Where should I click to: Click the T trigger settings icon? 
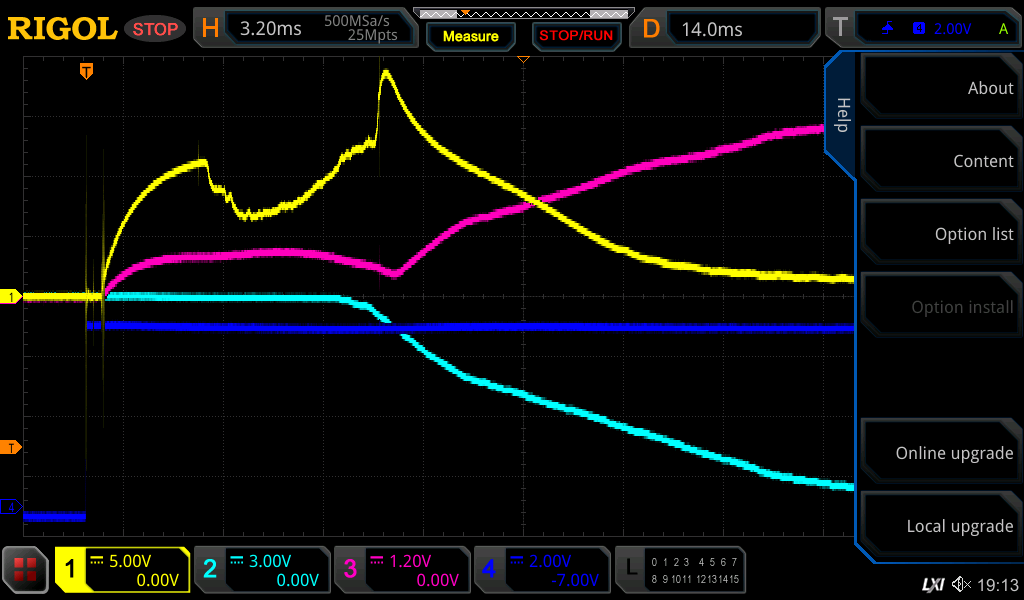coord(840,29)
